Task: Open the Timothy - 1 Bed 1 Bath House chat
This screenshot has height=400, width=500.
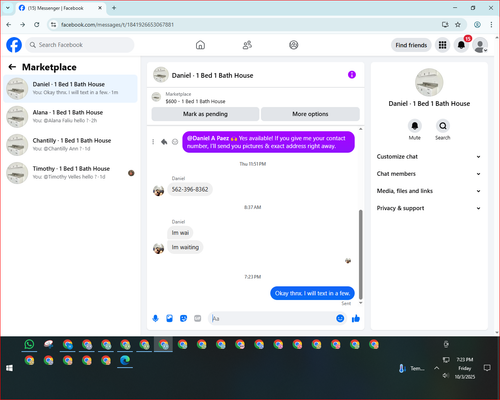Action: (70, 173)
